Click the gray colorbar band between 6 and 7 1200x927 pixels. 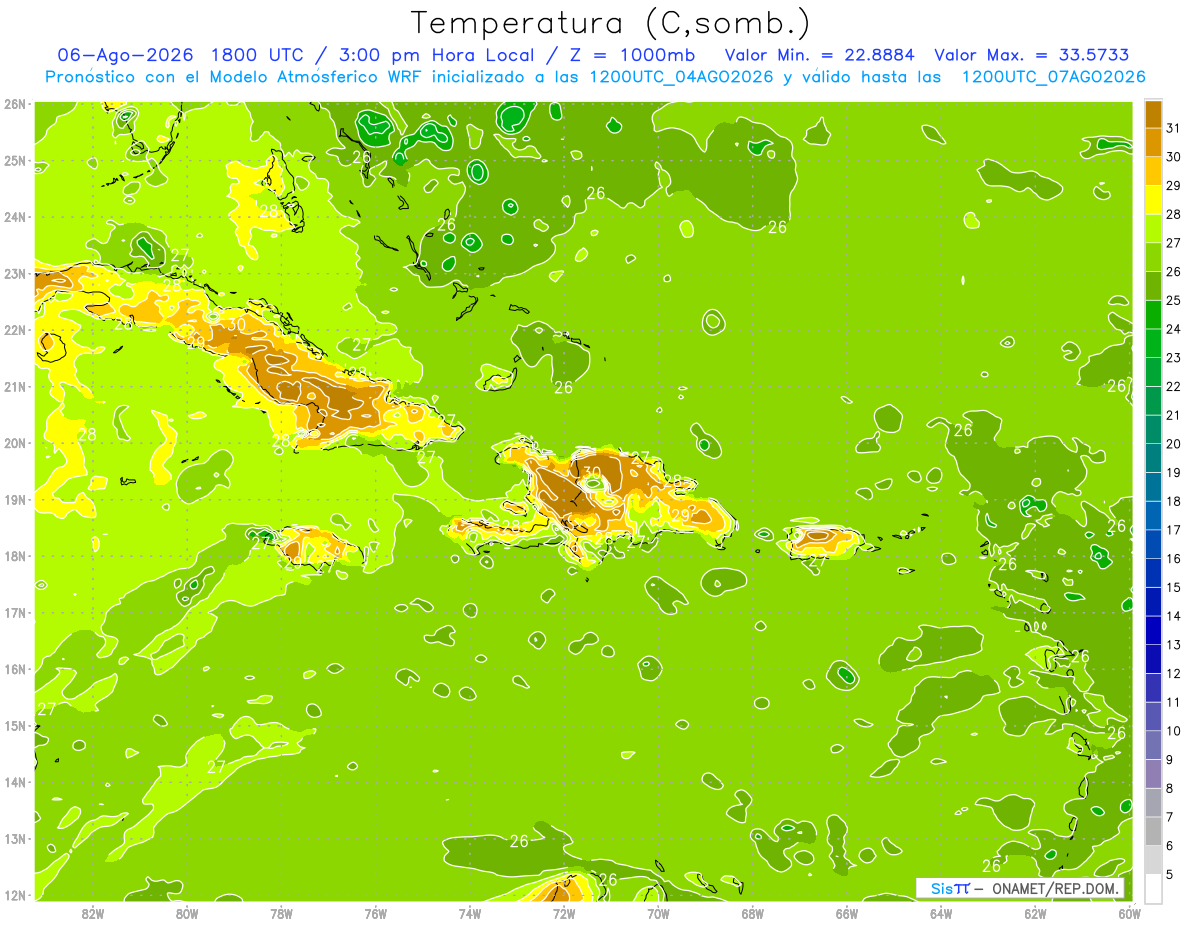pos(1153,831)
